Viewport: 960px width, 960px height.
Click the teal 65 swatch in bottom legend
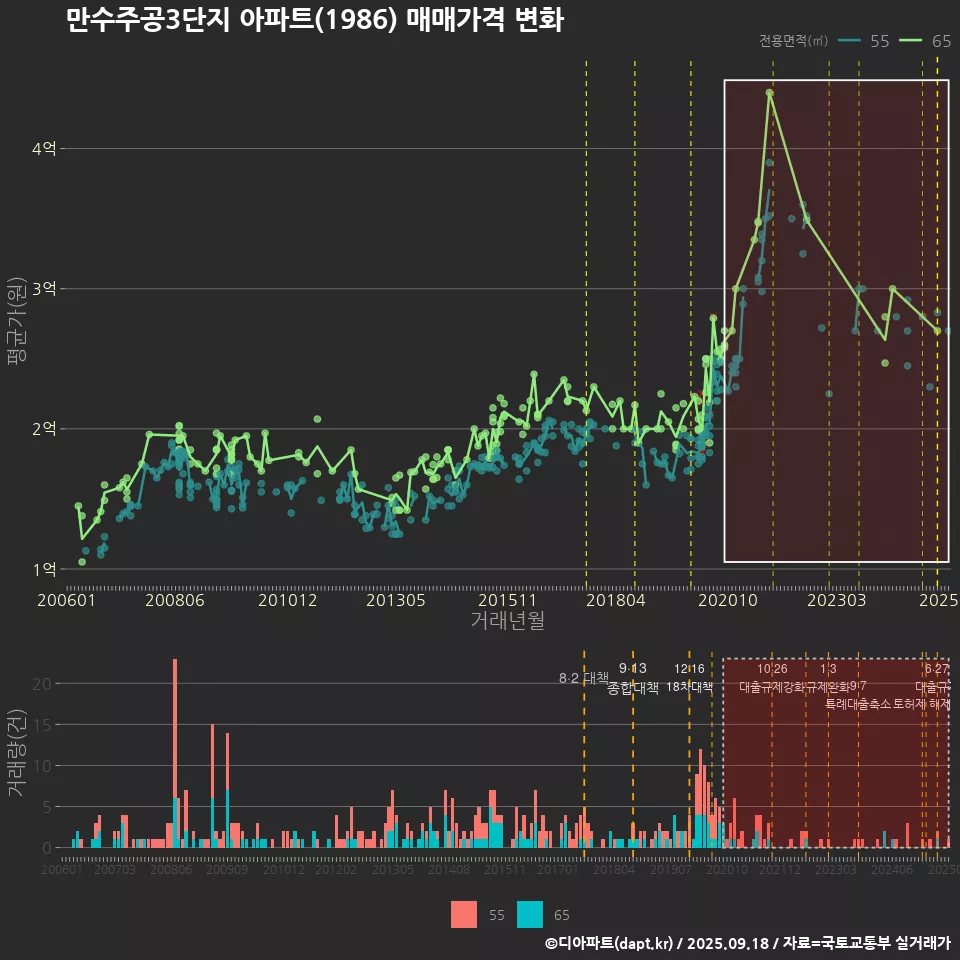530,914
